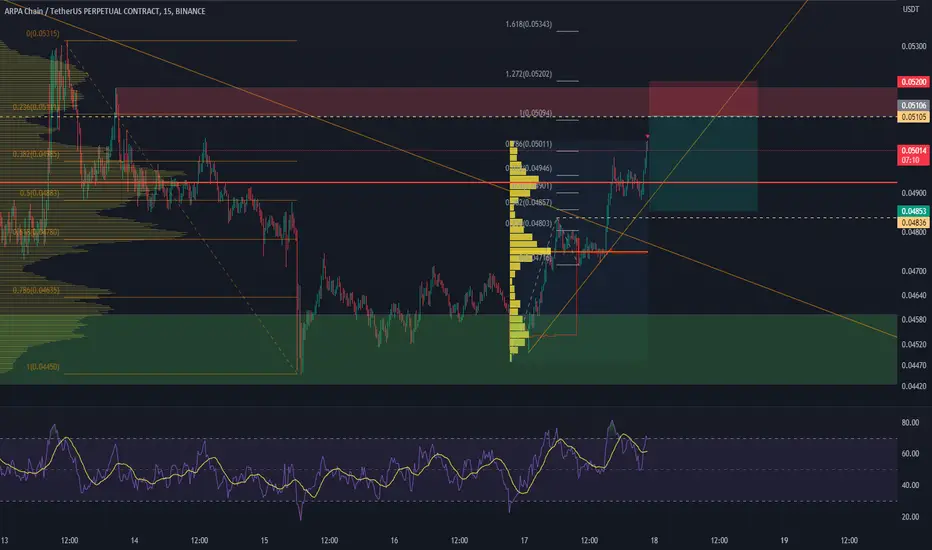Select the green 0.04853 price label

913,211
